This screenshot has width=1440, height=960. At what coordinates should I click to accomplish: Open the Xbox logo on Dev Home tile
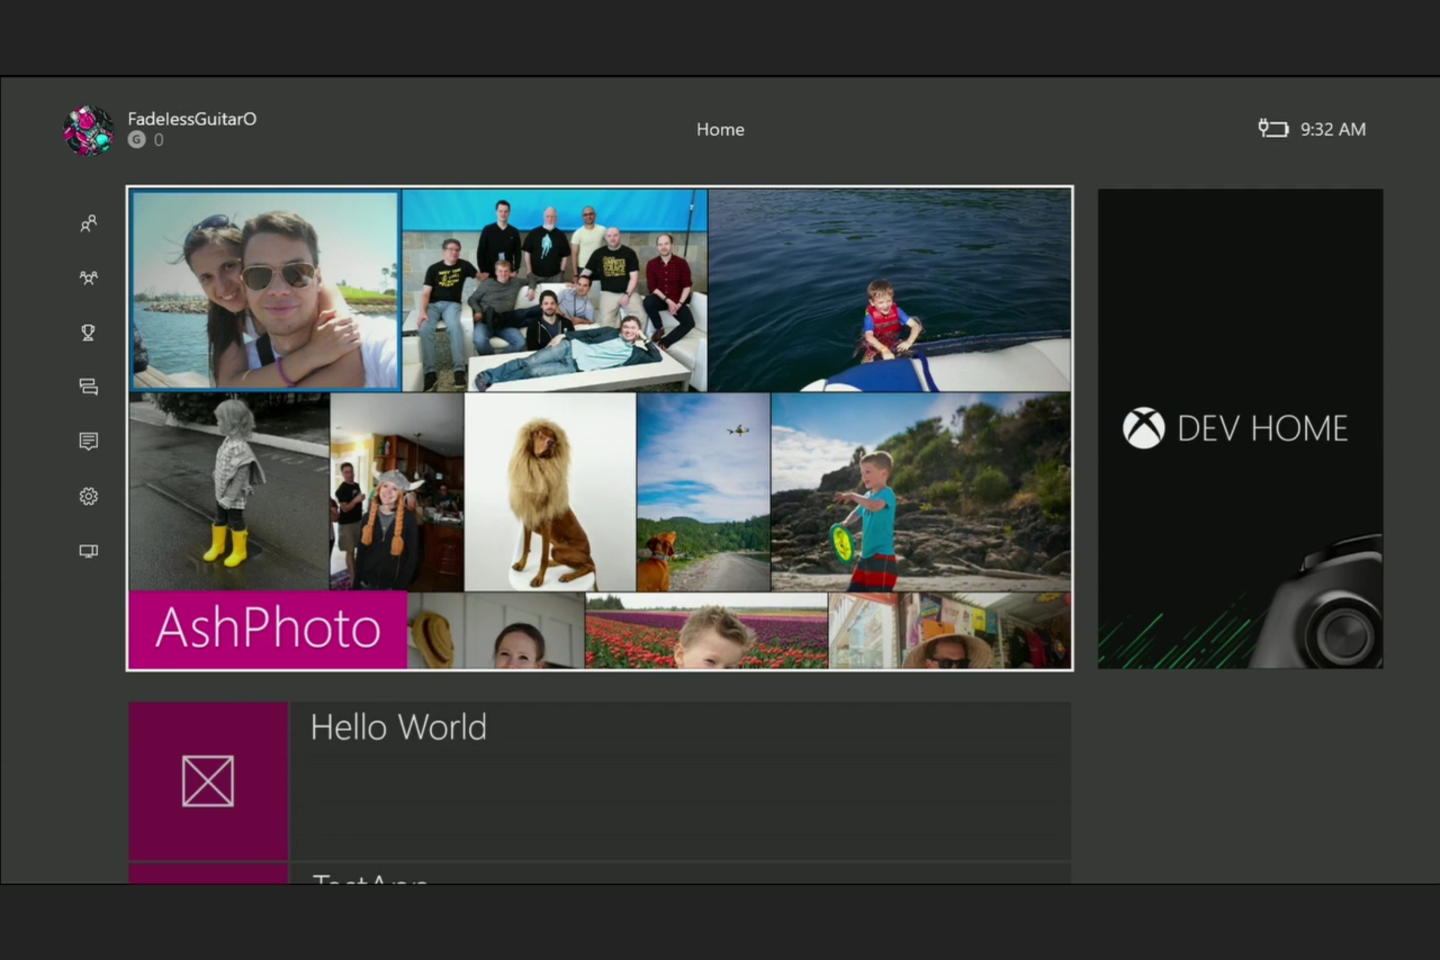point(1142,428)
